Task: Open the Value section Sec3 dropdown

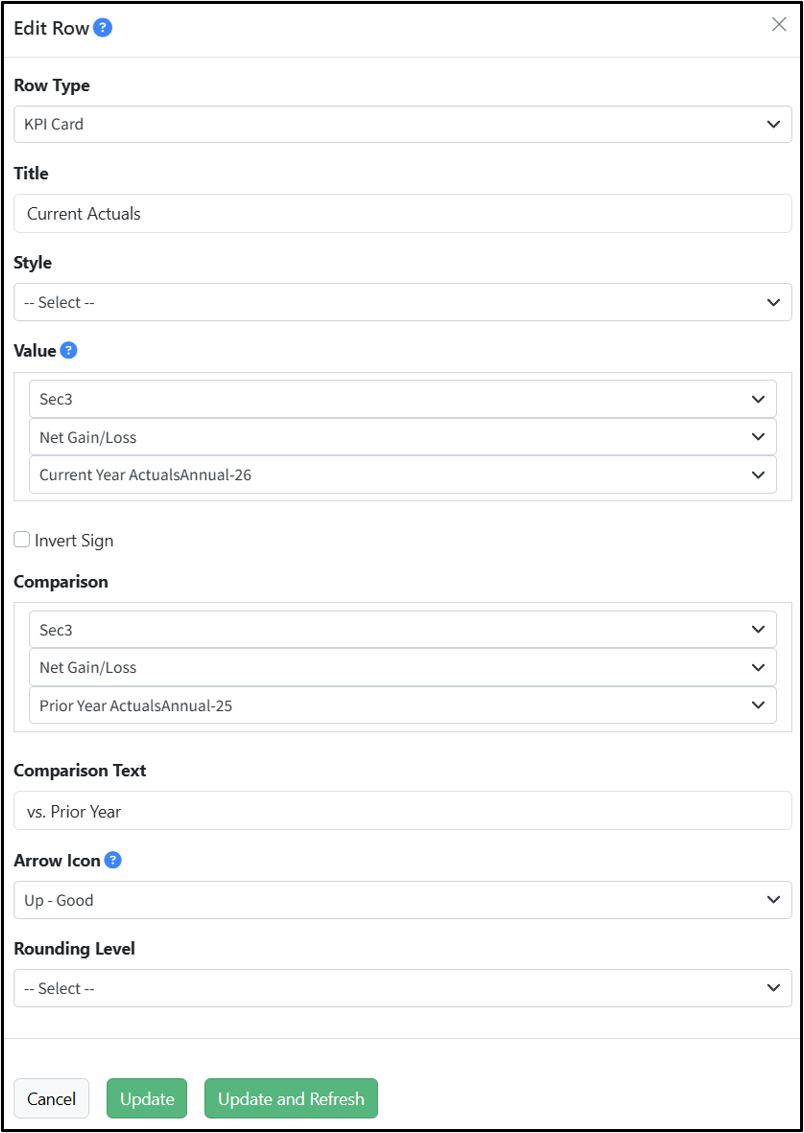Action: click(x=402, y=399)
